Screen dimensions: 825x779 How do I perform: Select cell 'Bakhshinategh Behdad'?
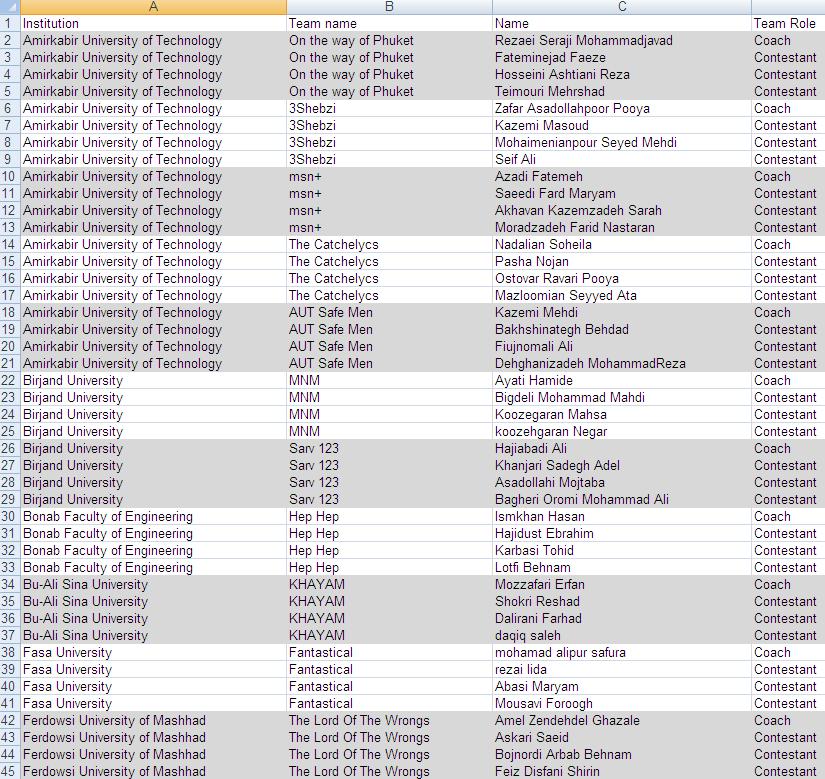point(622,329)
